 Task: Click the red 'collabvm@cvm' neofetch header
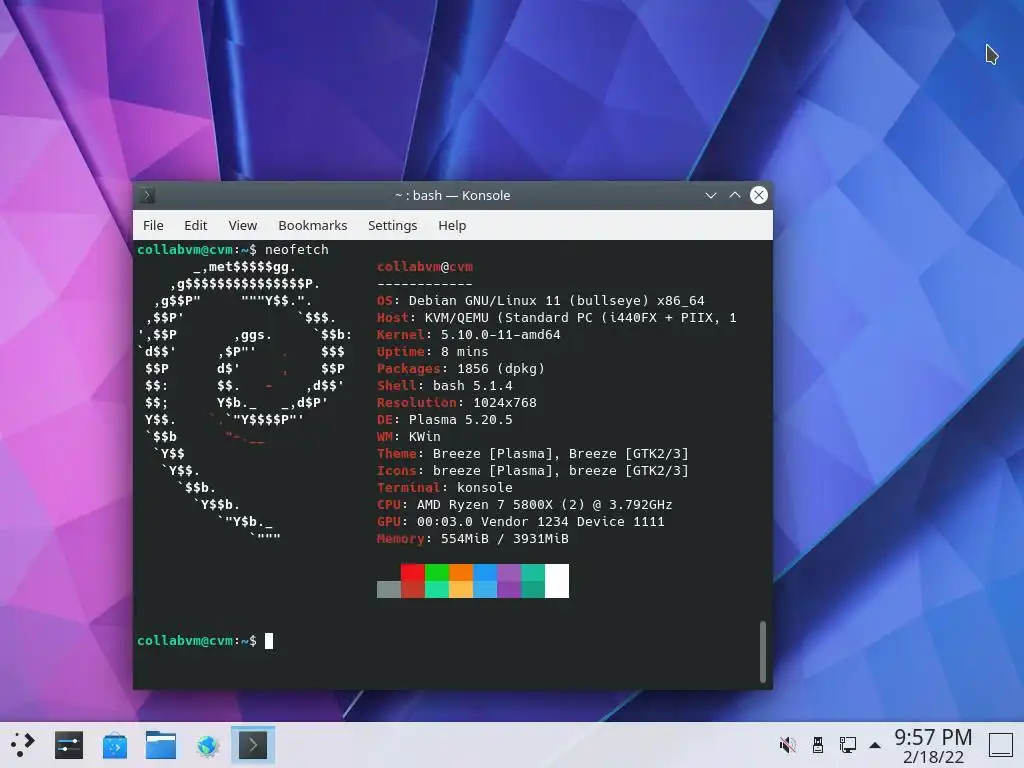pos(424,266)
